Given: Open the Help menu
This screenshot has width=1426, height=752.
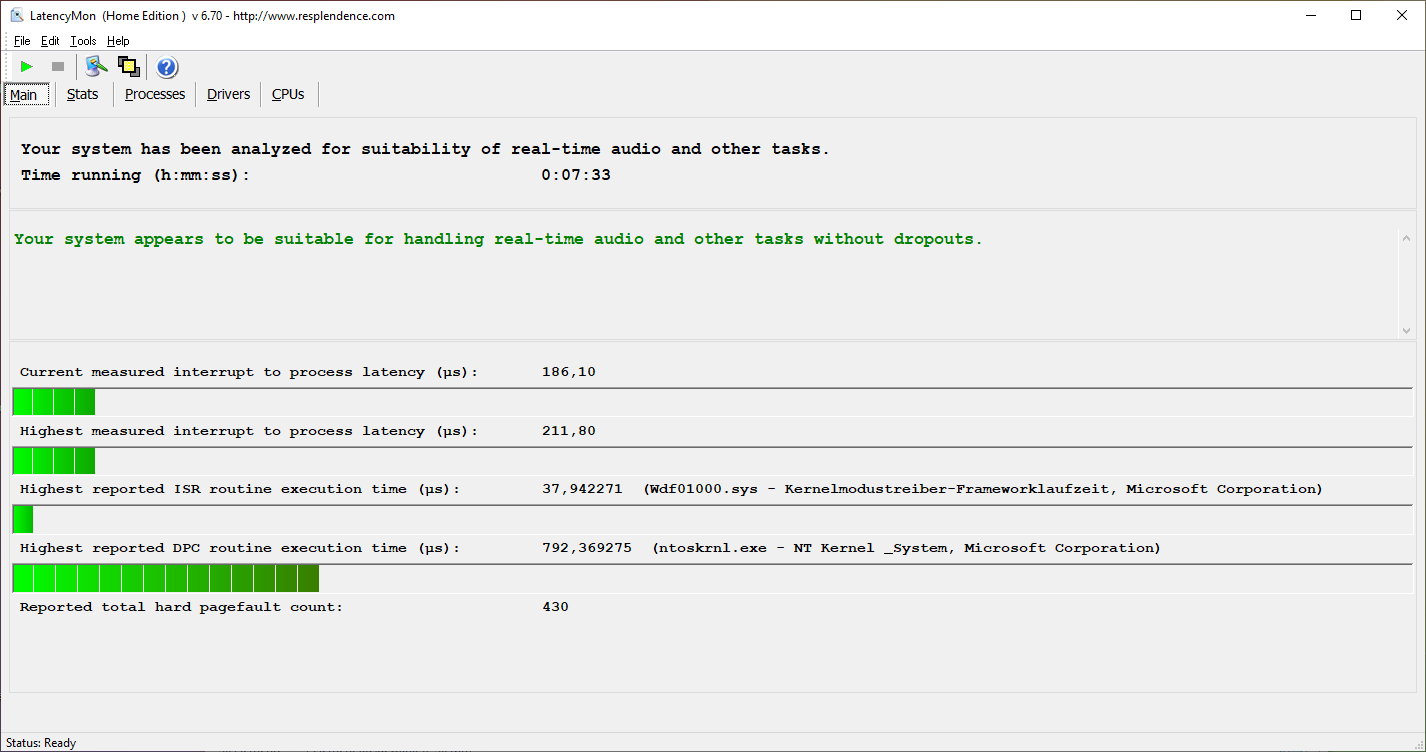Looking at the screenshot, I should [x=118, y=41].
